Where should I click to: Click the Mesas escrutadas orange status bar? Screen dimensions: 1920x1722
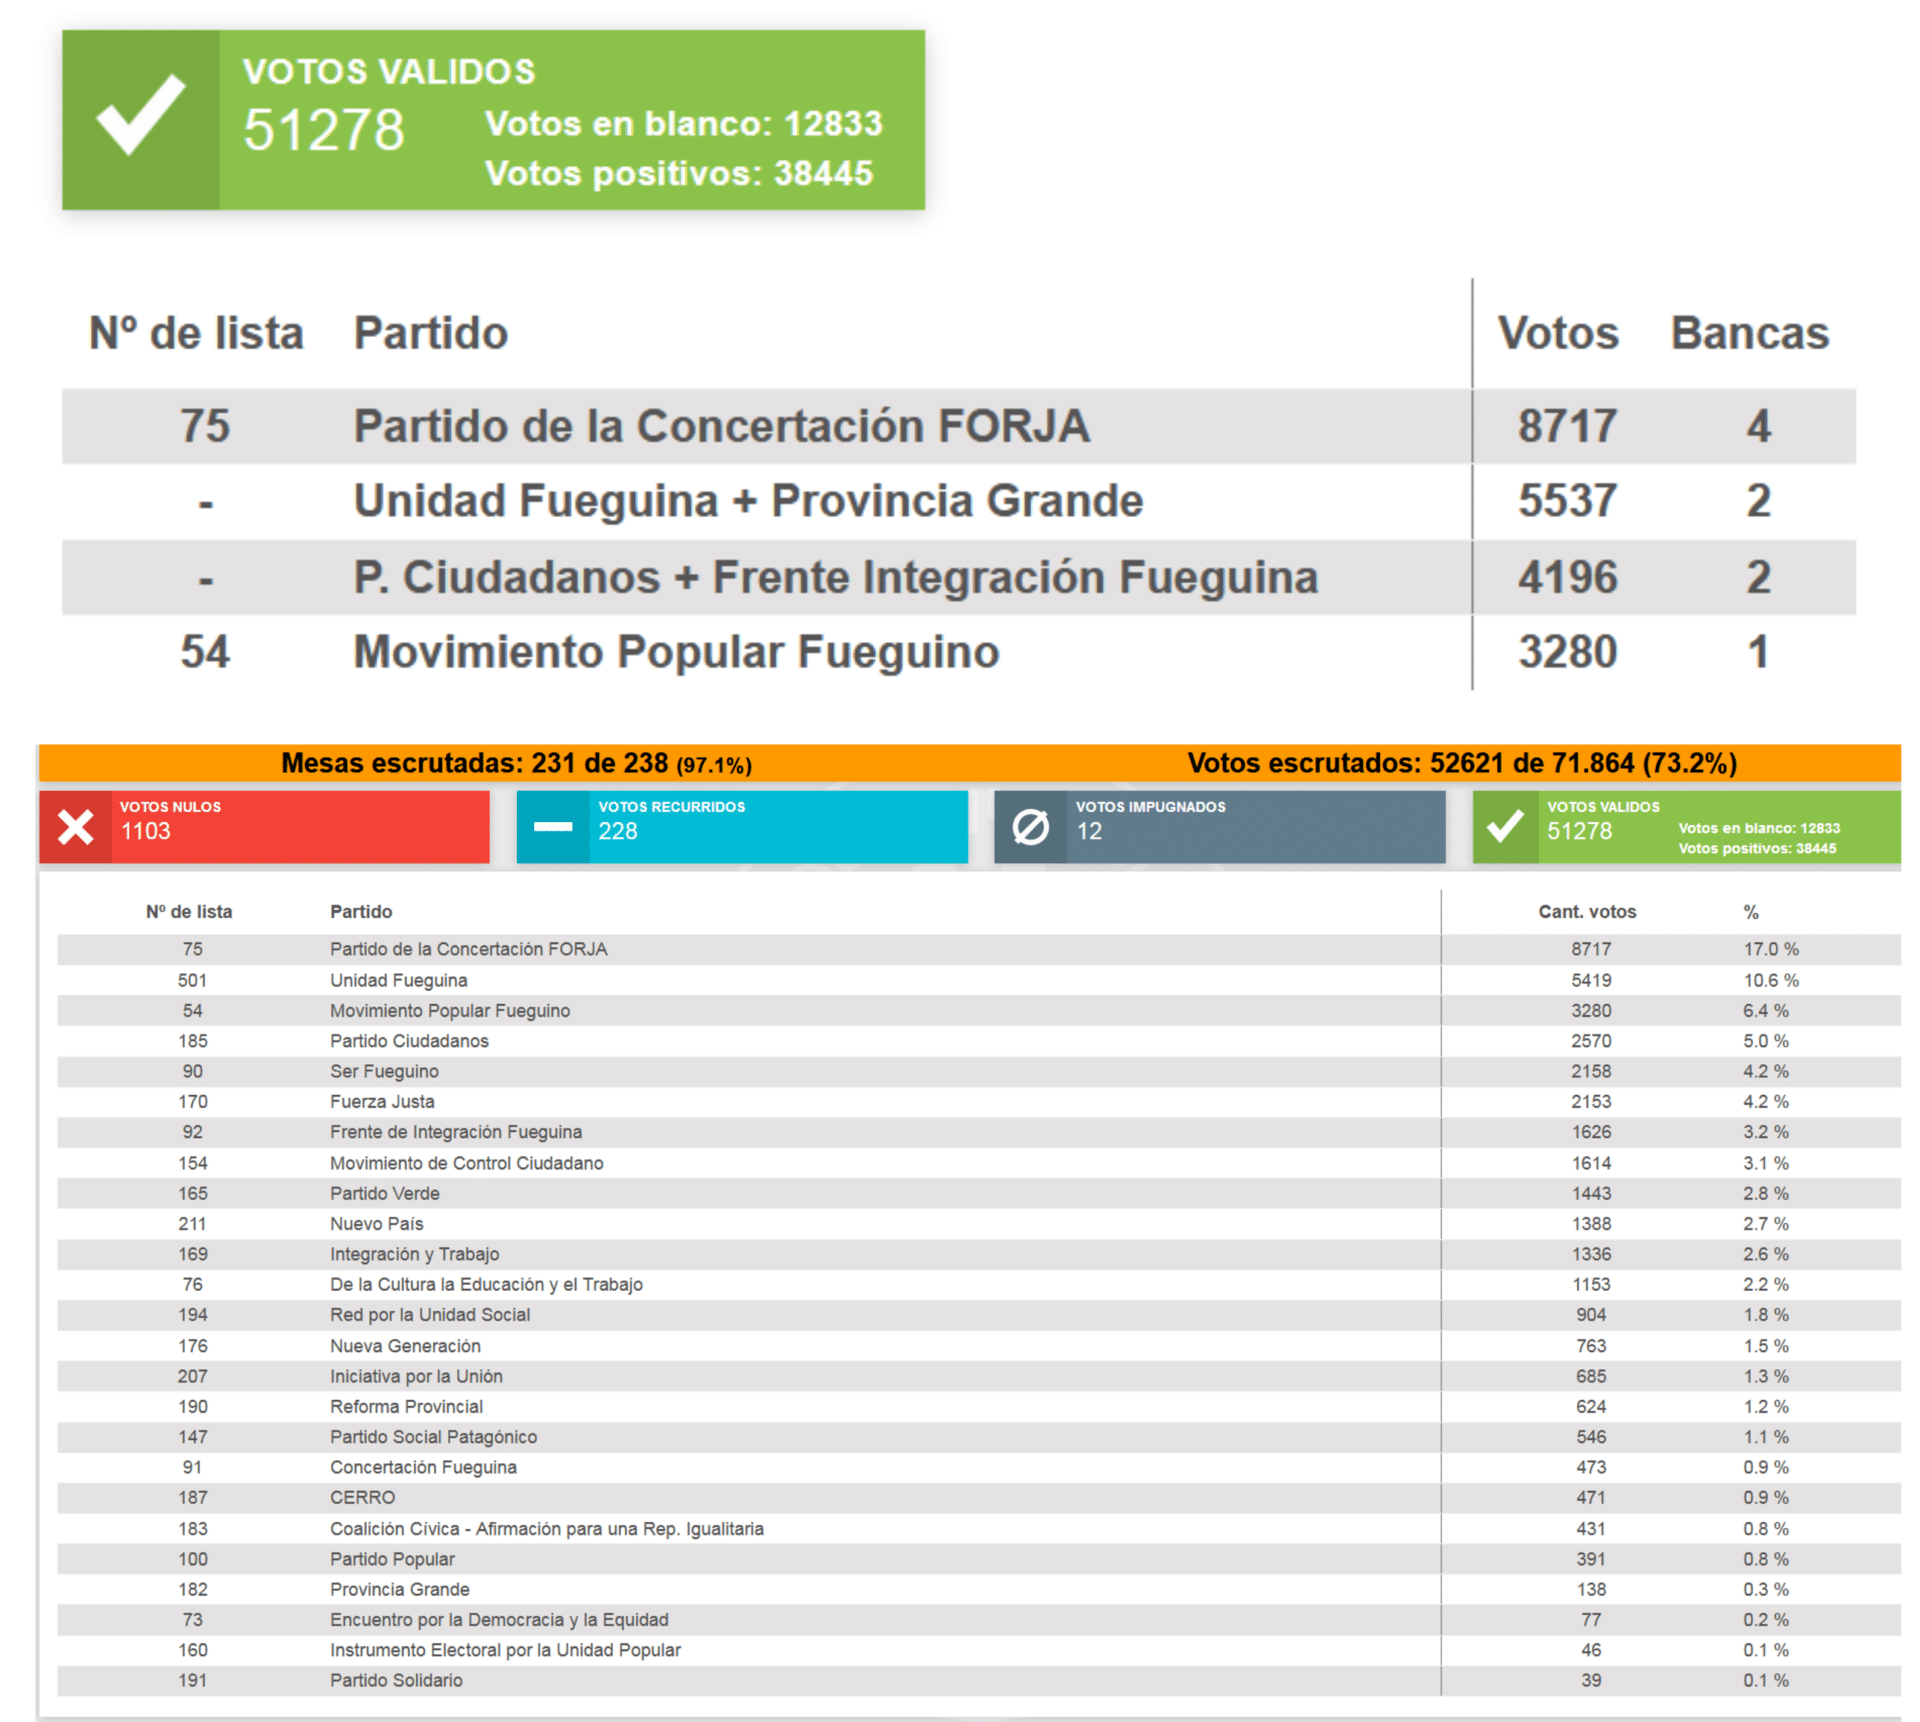click(969, 763)
